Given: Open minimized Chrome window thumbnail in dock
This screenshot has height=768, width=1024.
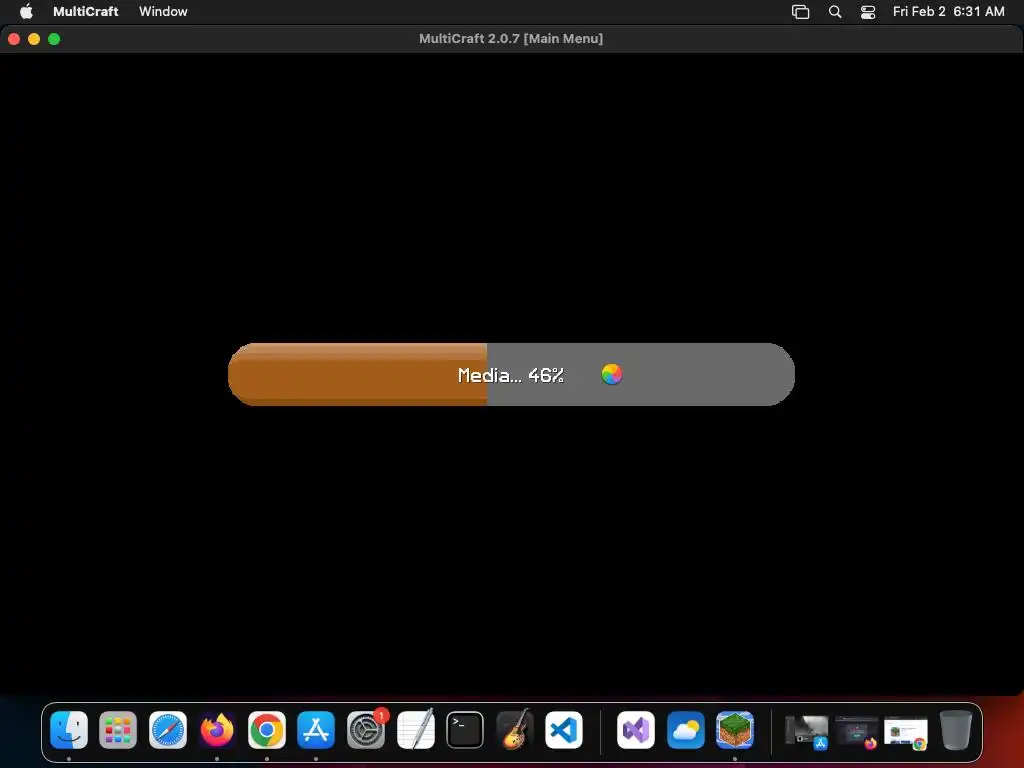Looking at the screenshot, I should point(906,732).
